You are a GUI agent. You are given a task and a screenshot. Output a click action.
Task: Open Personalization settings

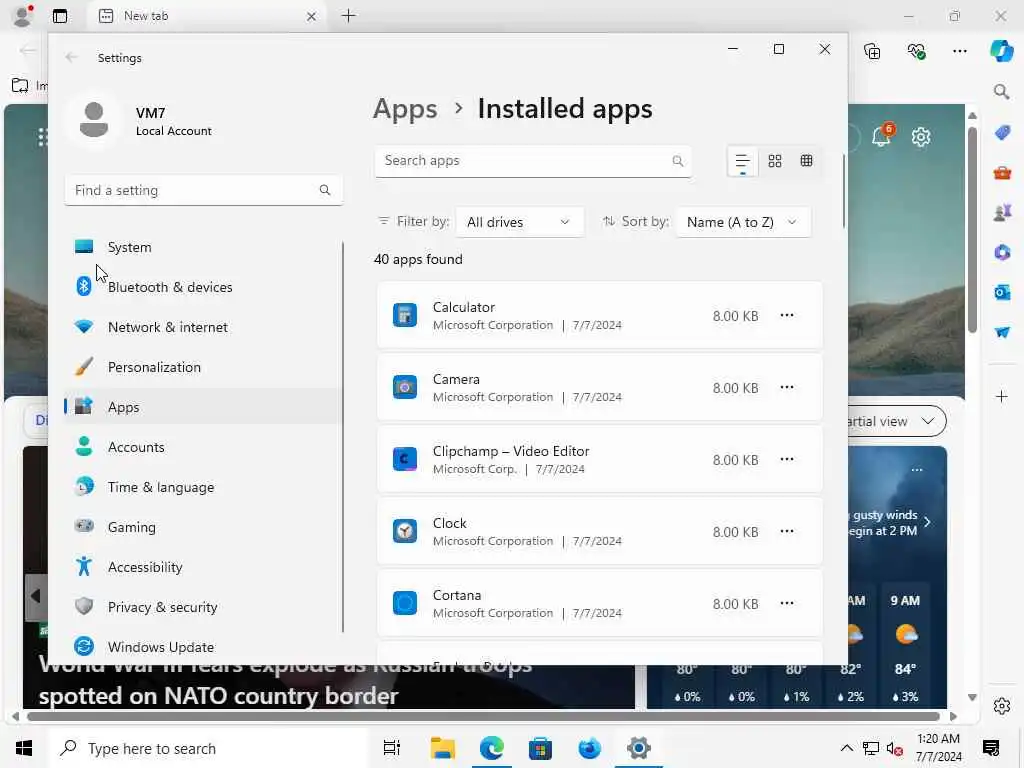tap(204, 367)
